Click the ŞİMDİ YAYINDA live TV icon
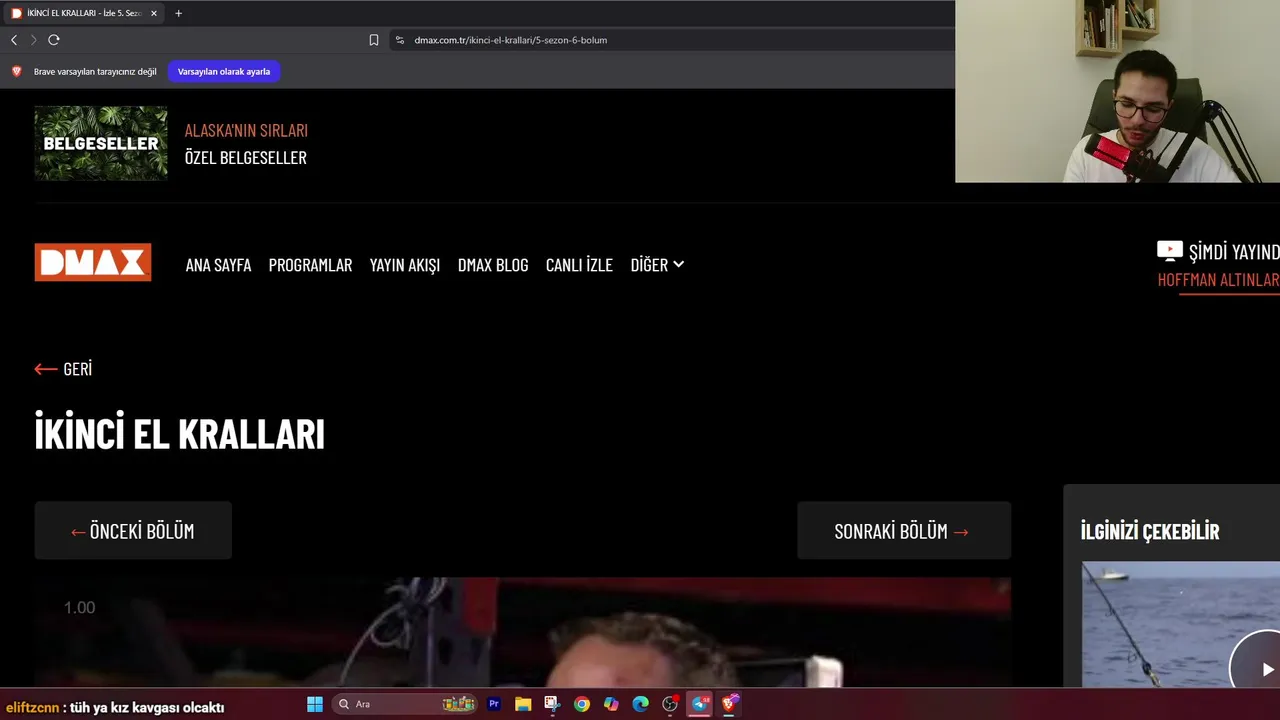 [1169, 250]
